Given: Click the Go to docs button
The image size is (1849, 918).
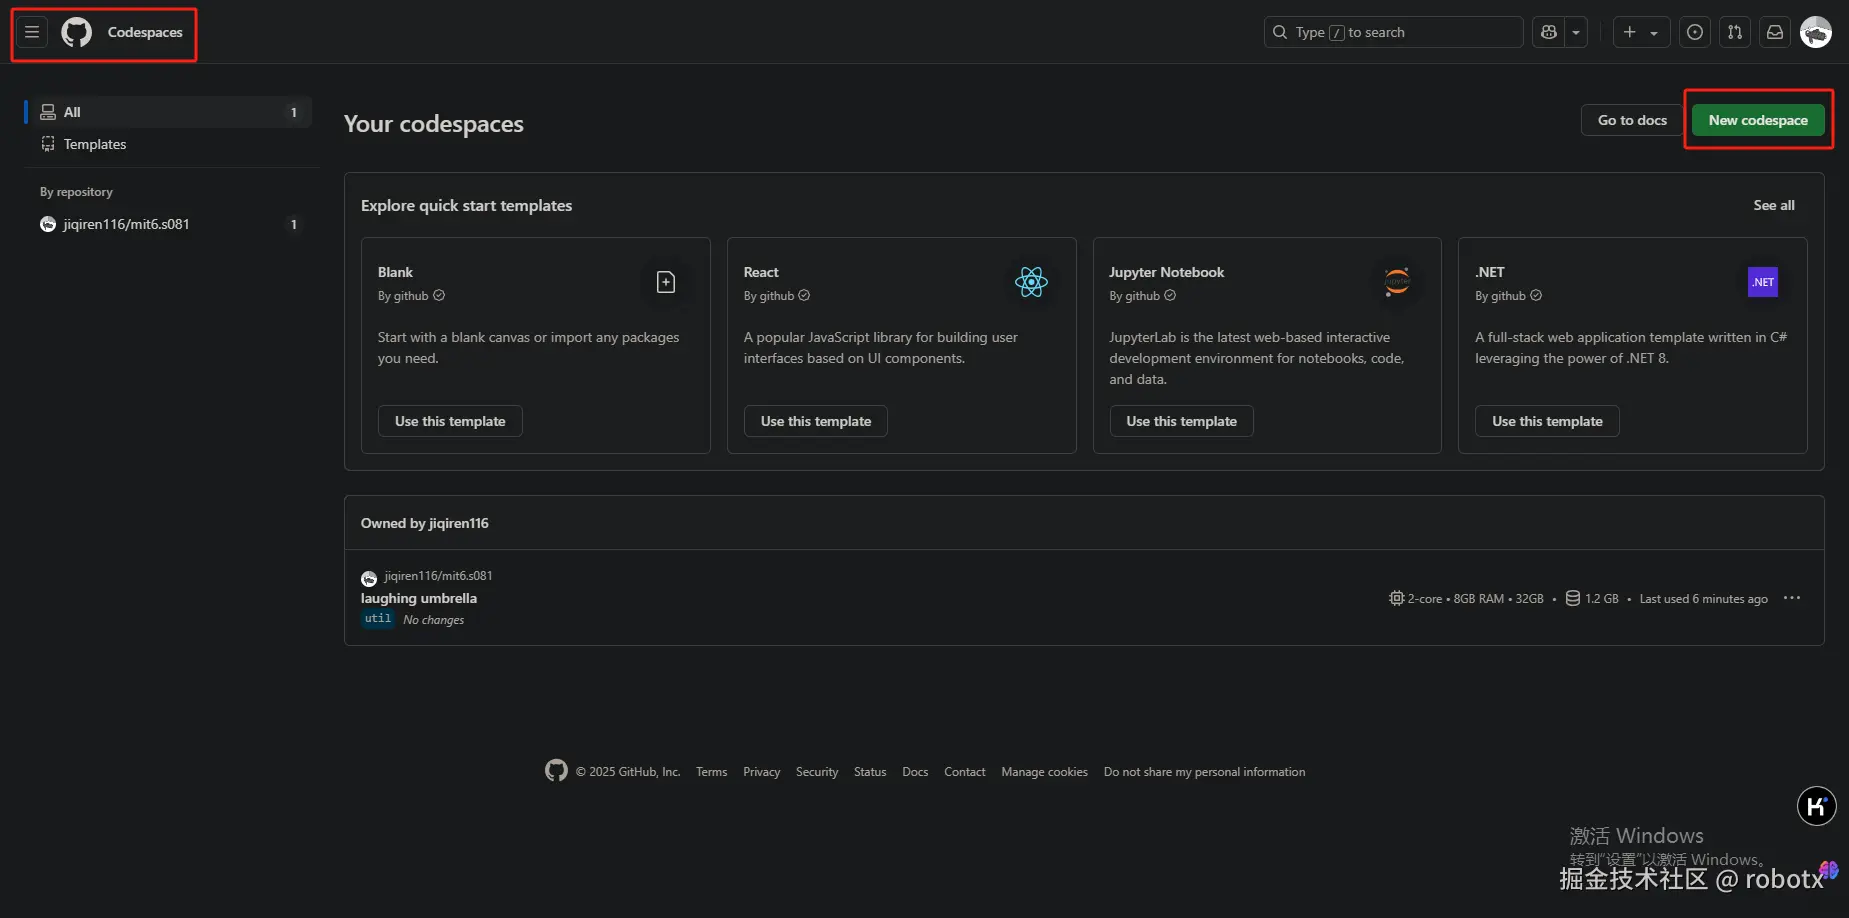Looking at the screenshot, I should click(x=1632, y=120).
